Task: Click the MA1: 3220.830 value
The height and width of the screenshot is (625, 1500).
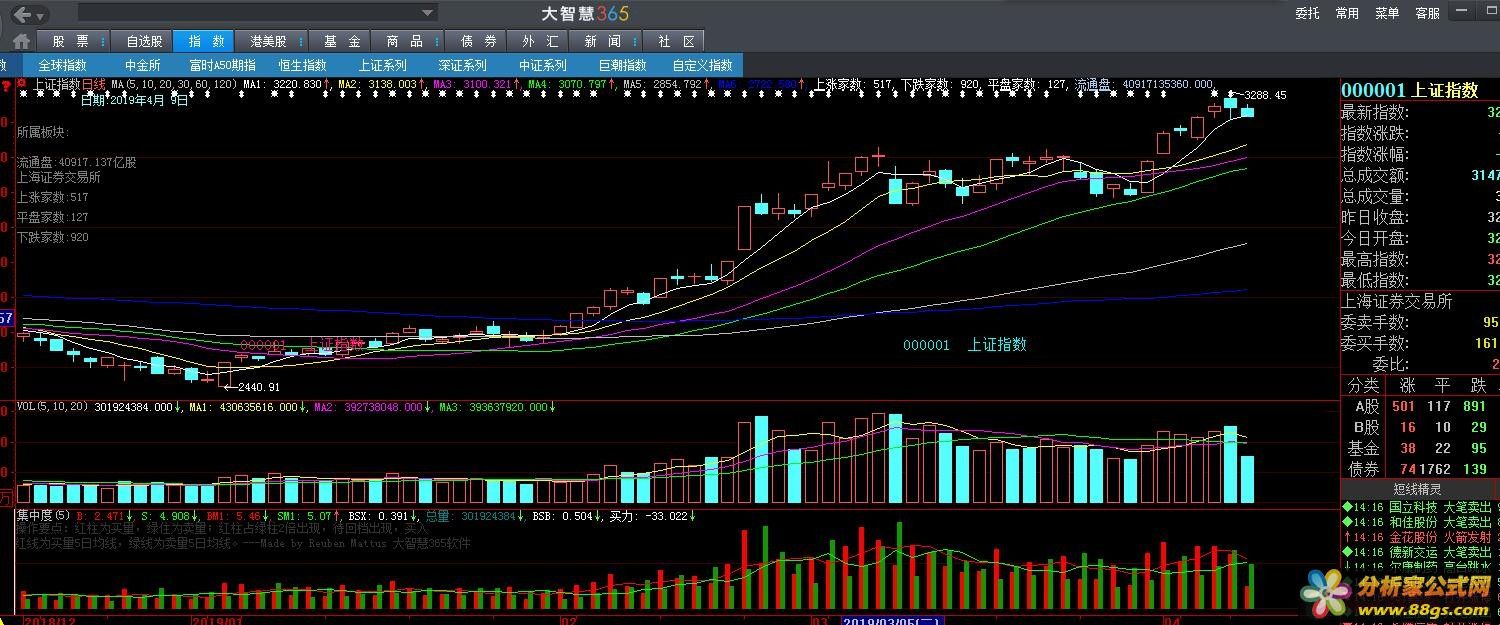Action: click(282, 84)
